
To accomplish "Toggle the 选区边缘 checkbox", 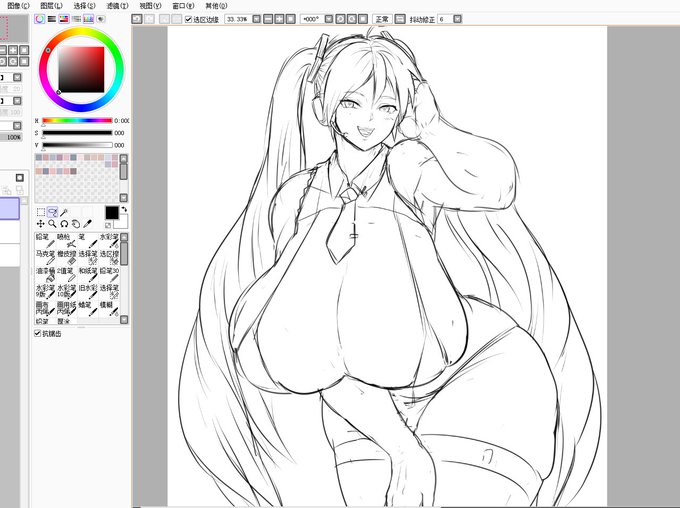I will 188,19.
